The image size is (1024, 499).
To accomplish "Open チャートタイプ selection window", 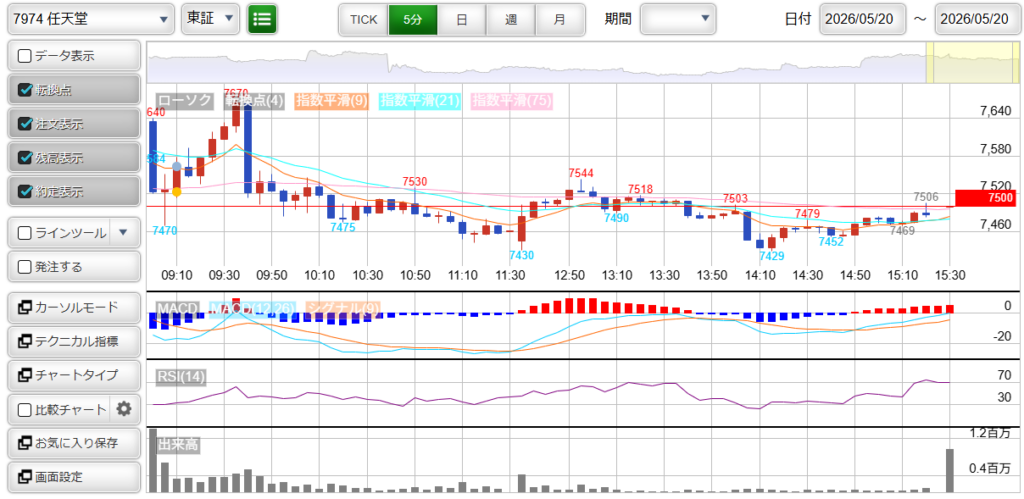I will (74, 375).
